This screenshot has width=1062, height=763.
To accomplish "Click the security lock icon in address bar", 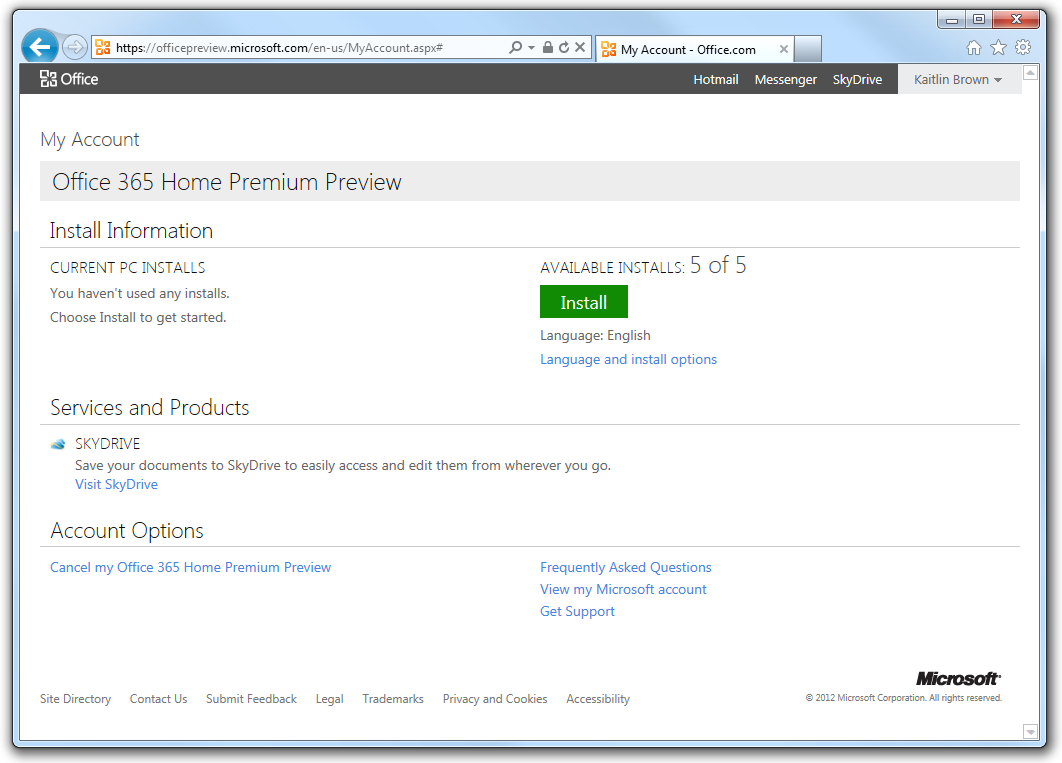I will (x=548, y=46).
